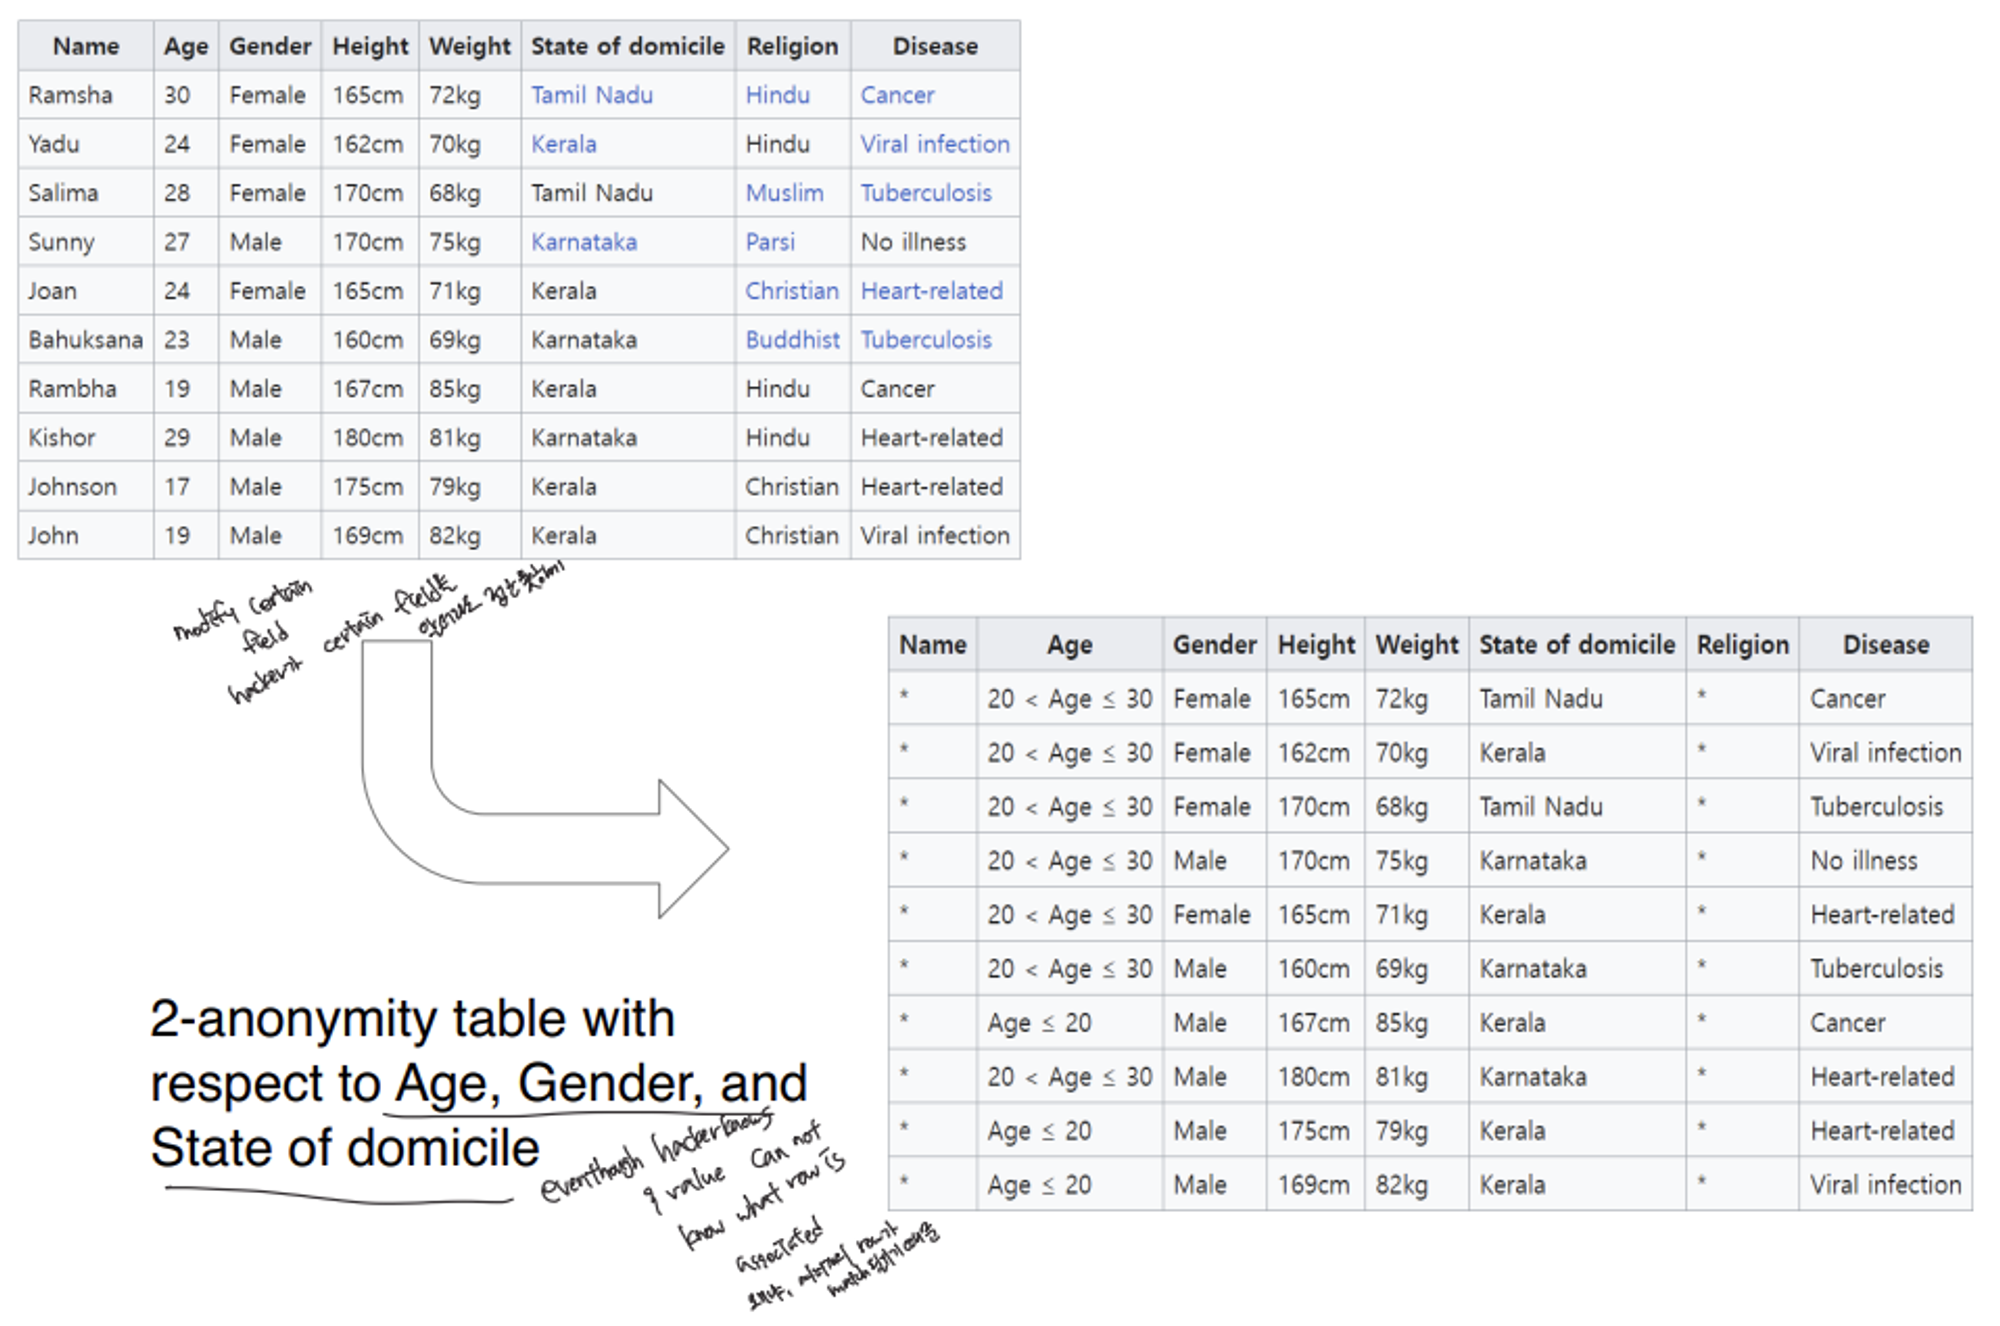2000x1326 pixels.
Task: Open the Viral infection link in Yadu's row
Action: pyautogui.click(x=935, y=144)
